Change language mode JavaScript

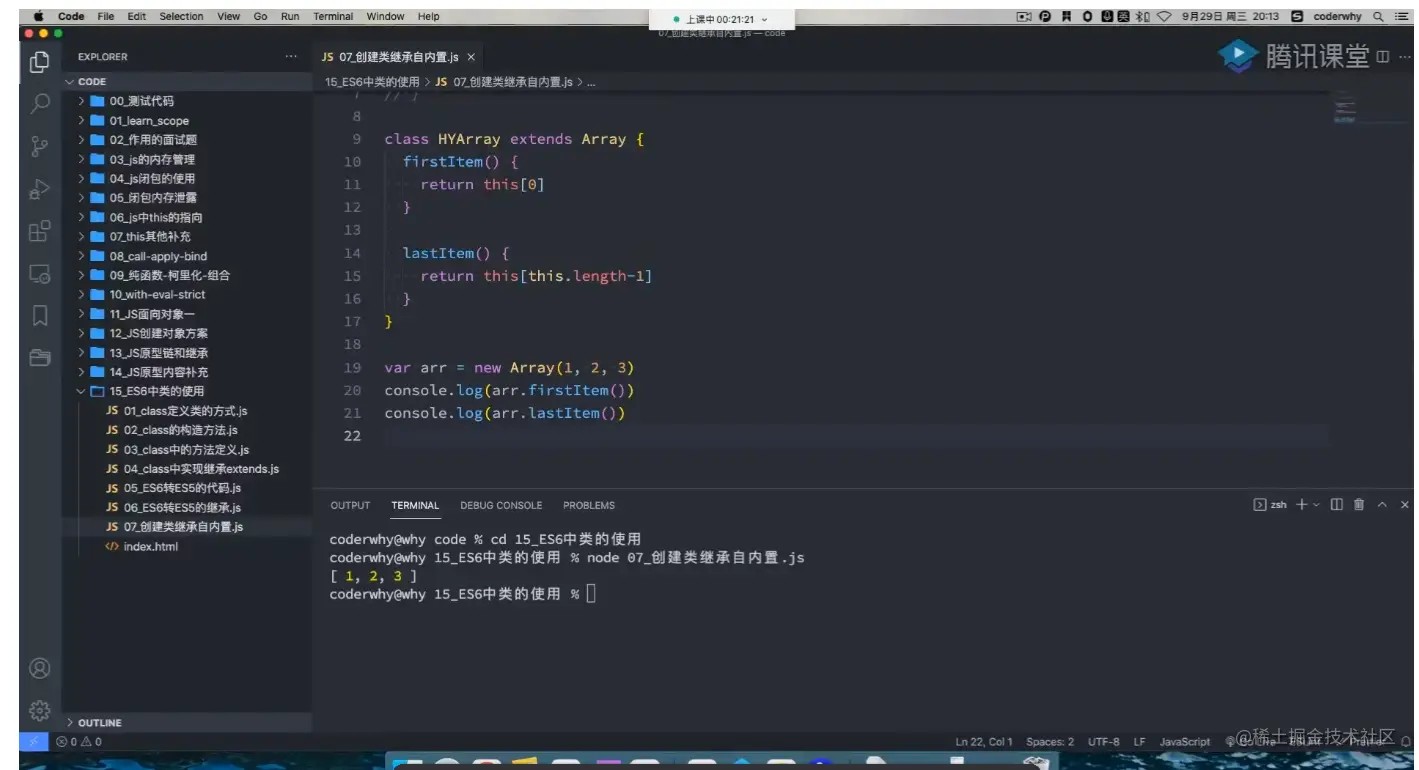pyautogui.click(x=1185, y=742)
